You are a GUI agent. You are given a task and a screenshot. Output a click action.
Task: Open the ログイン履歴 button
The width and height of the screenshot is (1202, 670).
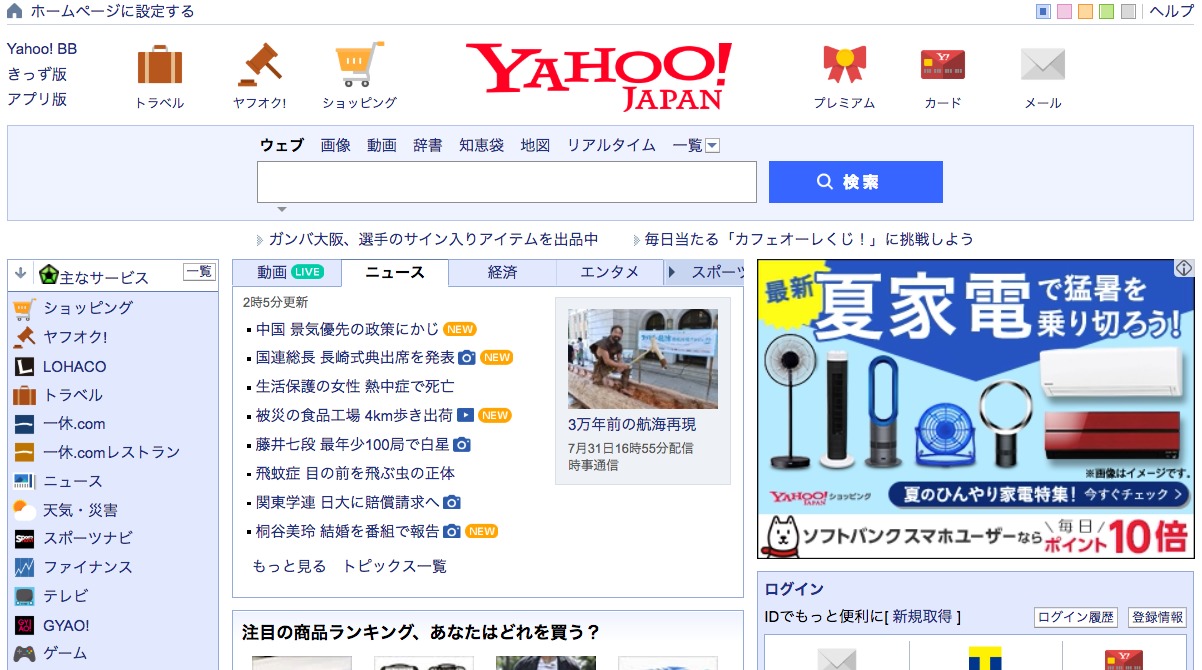coord(1076,617)
